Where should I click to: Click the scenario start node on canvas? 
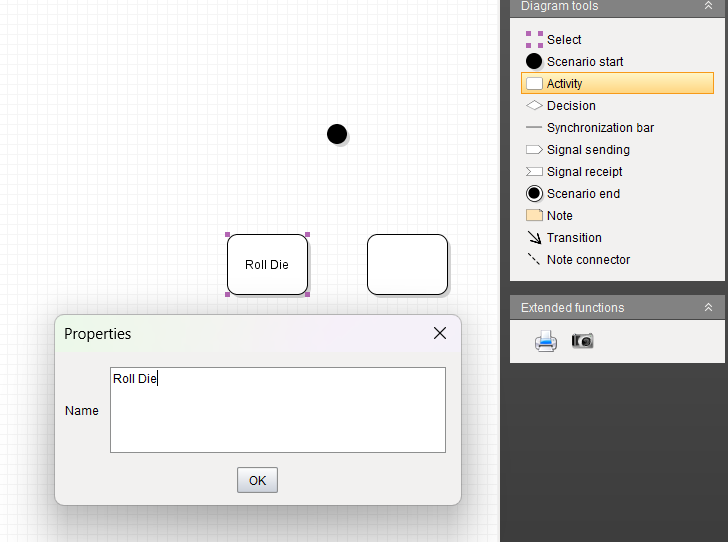(337, 134)
